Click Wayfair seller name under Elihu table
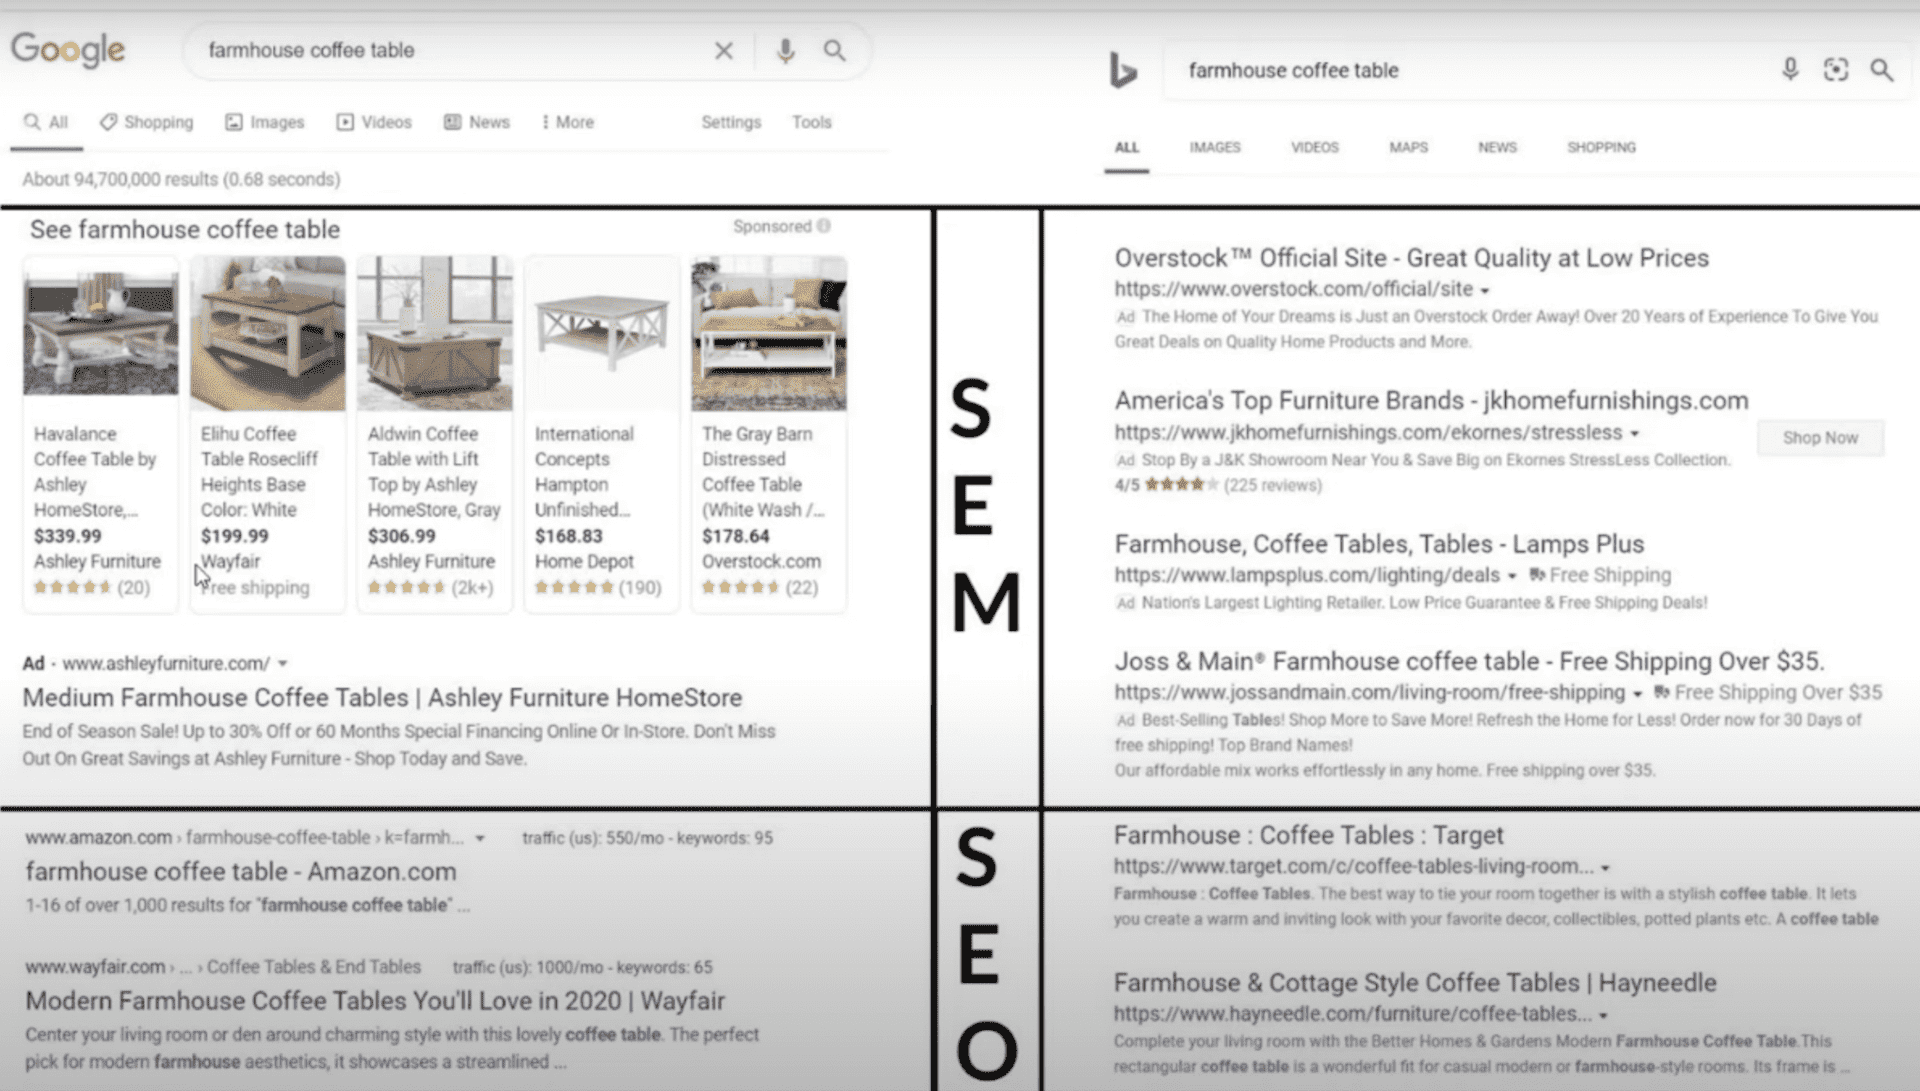 pyautogui.click(x=230, y=562)
